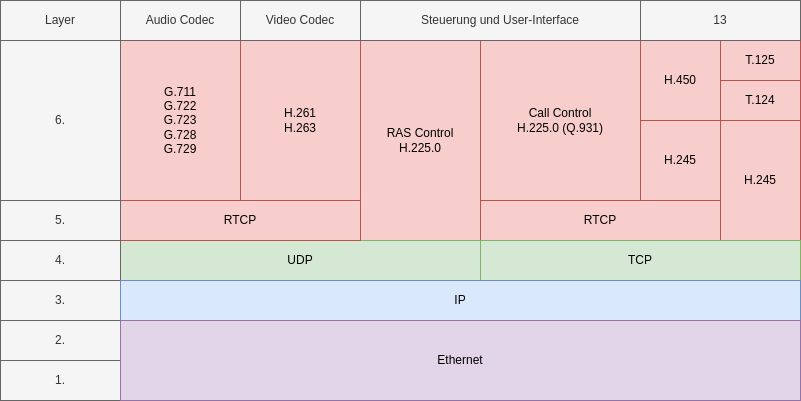Image resolution: width=801 pixels, height=401 pixels.
Task: Click the H.245 cell directly below H.450
Action: coord(680,160)
